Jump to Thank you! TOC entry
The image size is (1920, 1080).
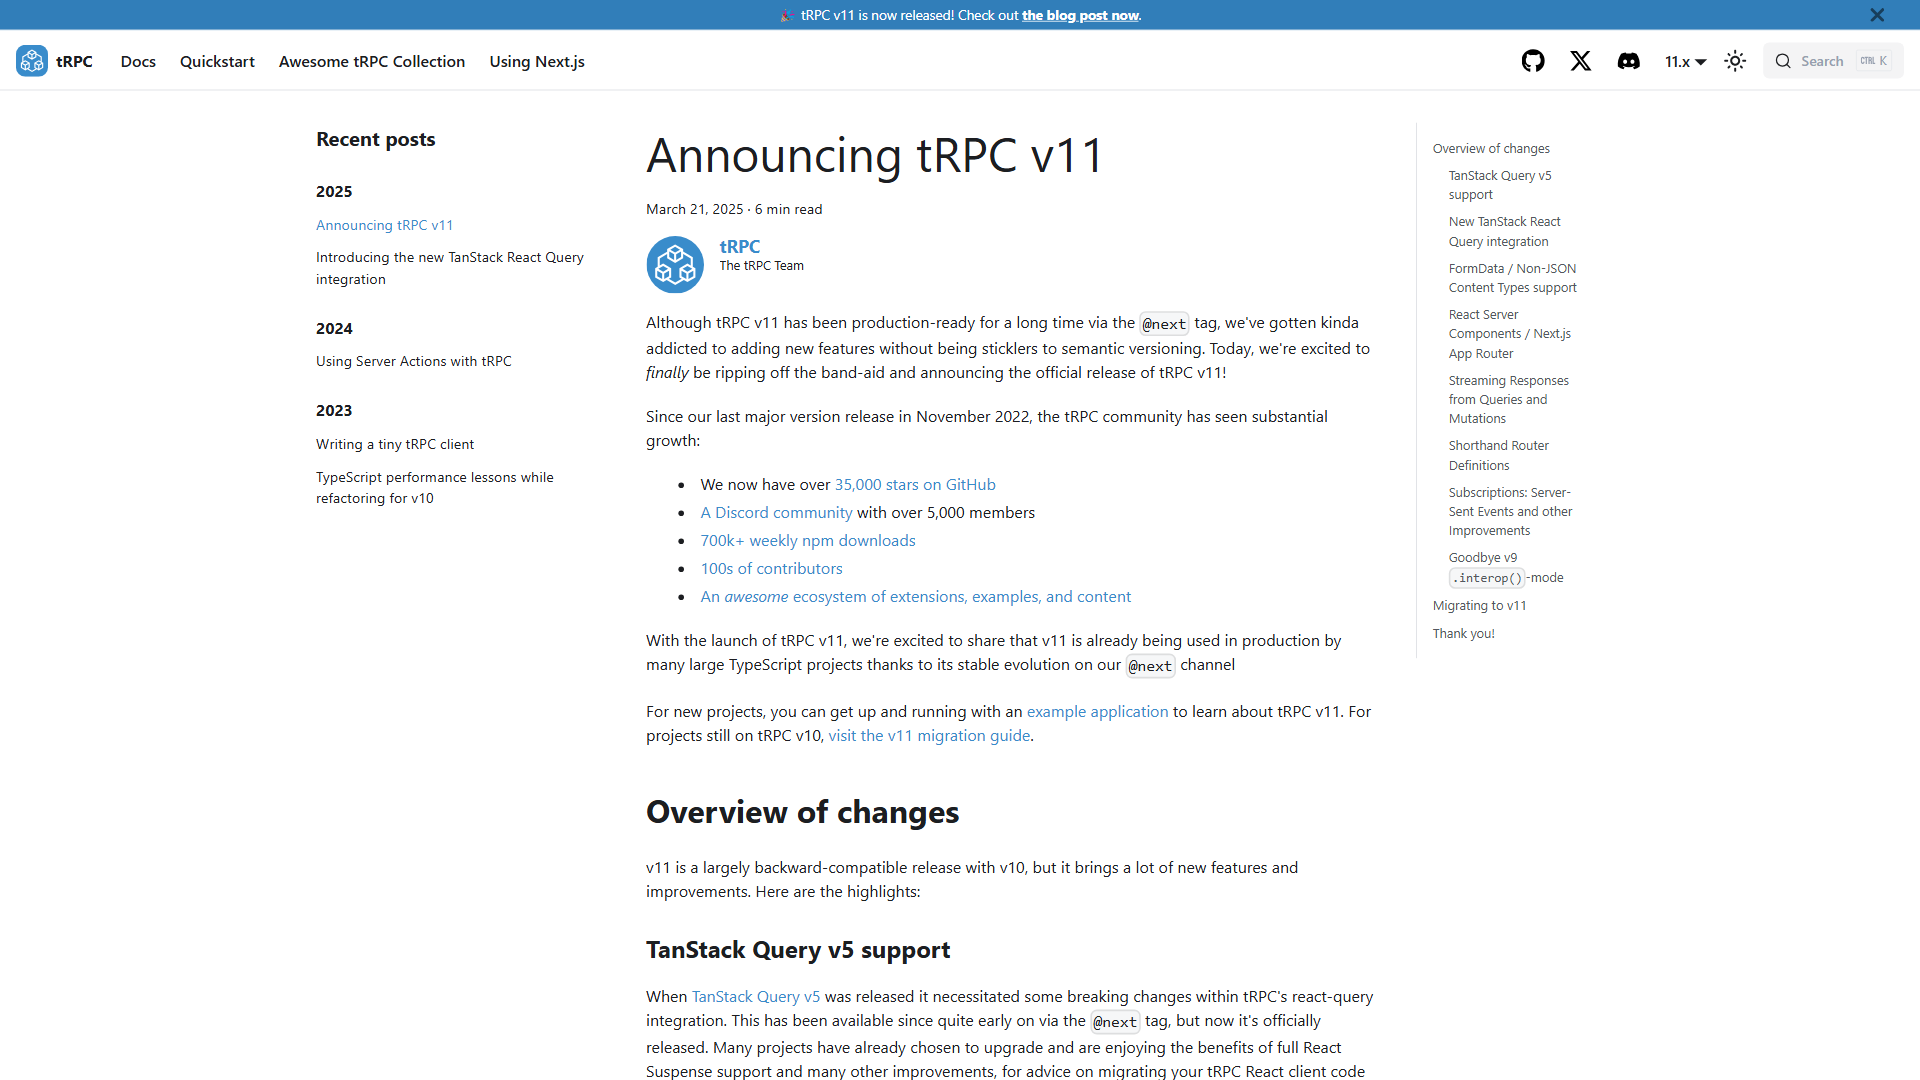point(1464,633)
